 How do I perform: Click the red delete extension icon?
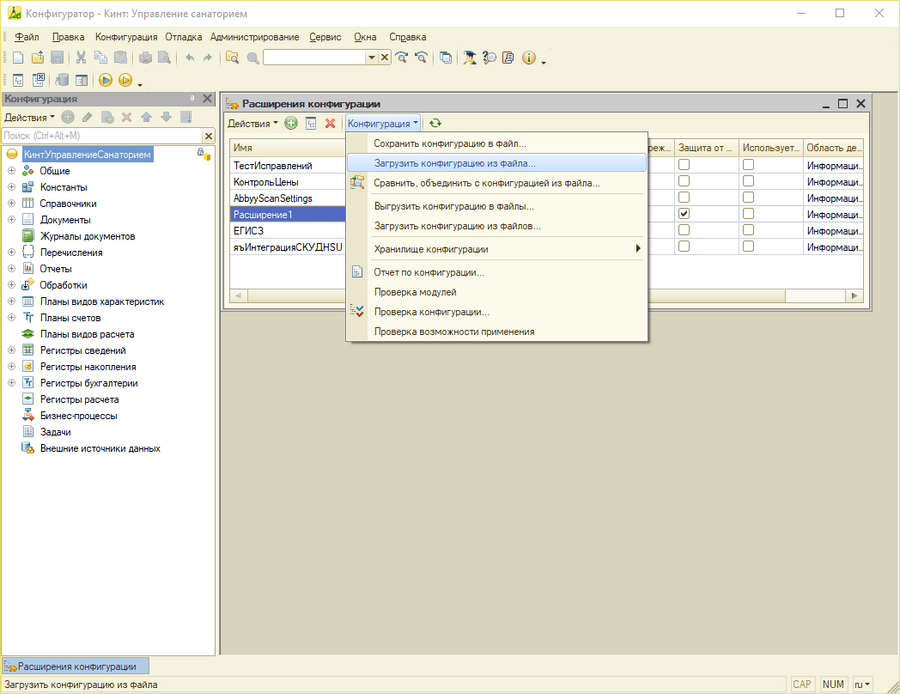(329, 123)
